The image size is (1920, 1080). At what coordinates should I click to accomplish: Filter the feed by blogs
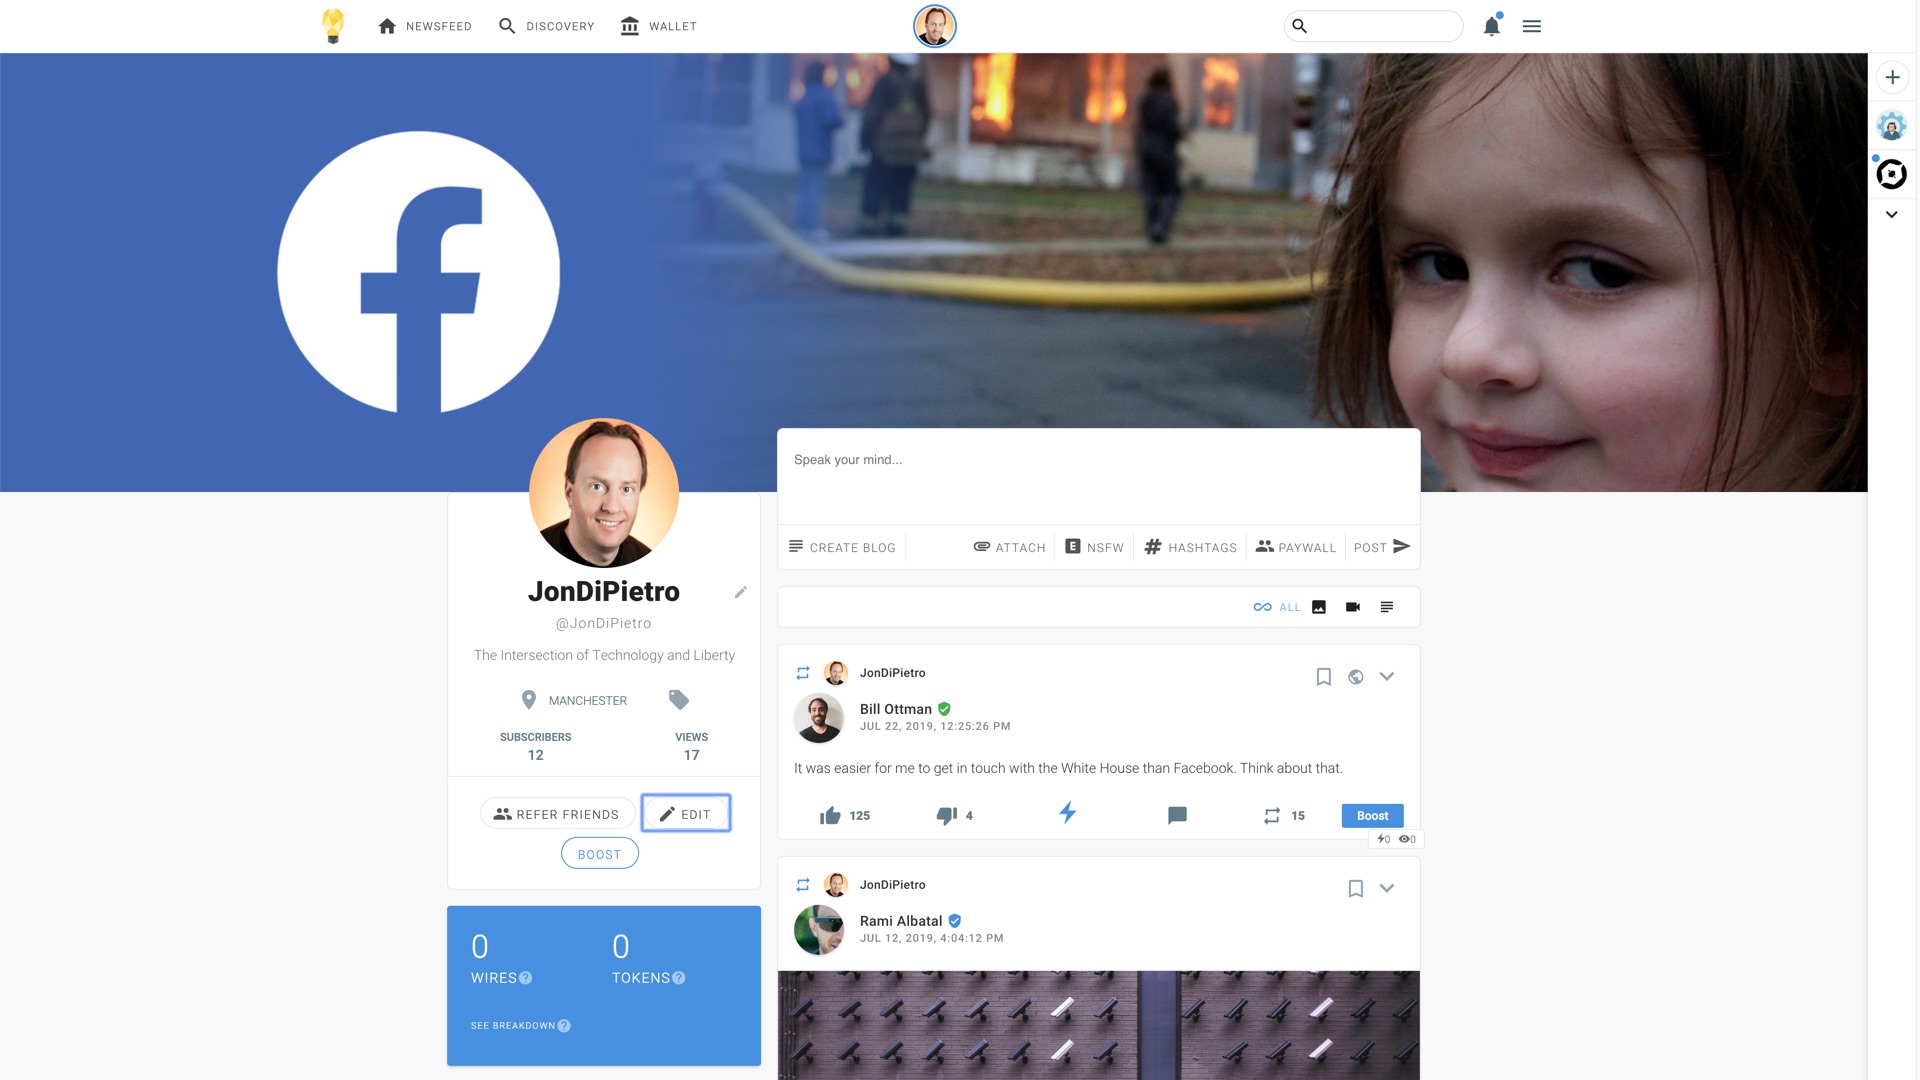[x=1387, y=607]
